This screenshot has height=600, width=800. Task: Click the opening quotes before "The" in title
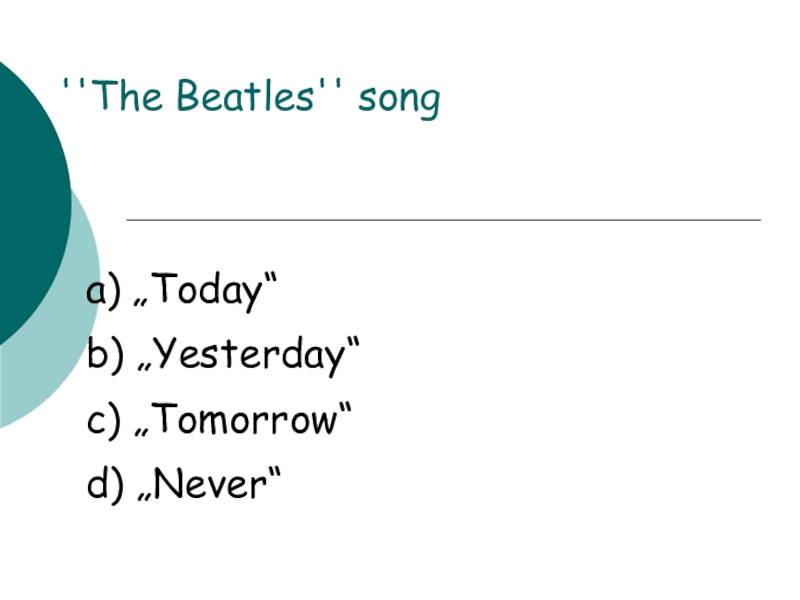click(x=73, y=85)
